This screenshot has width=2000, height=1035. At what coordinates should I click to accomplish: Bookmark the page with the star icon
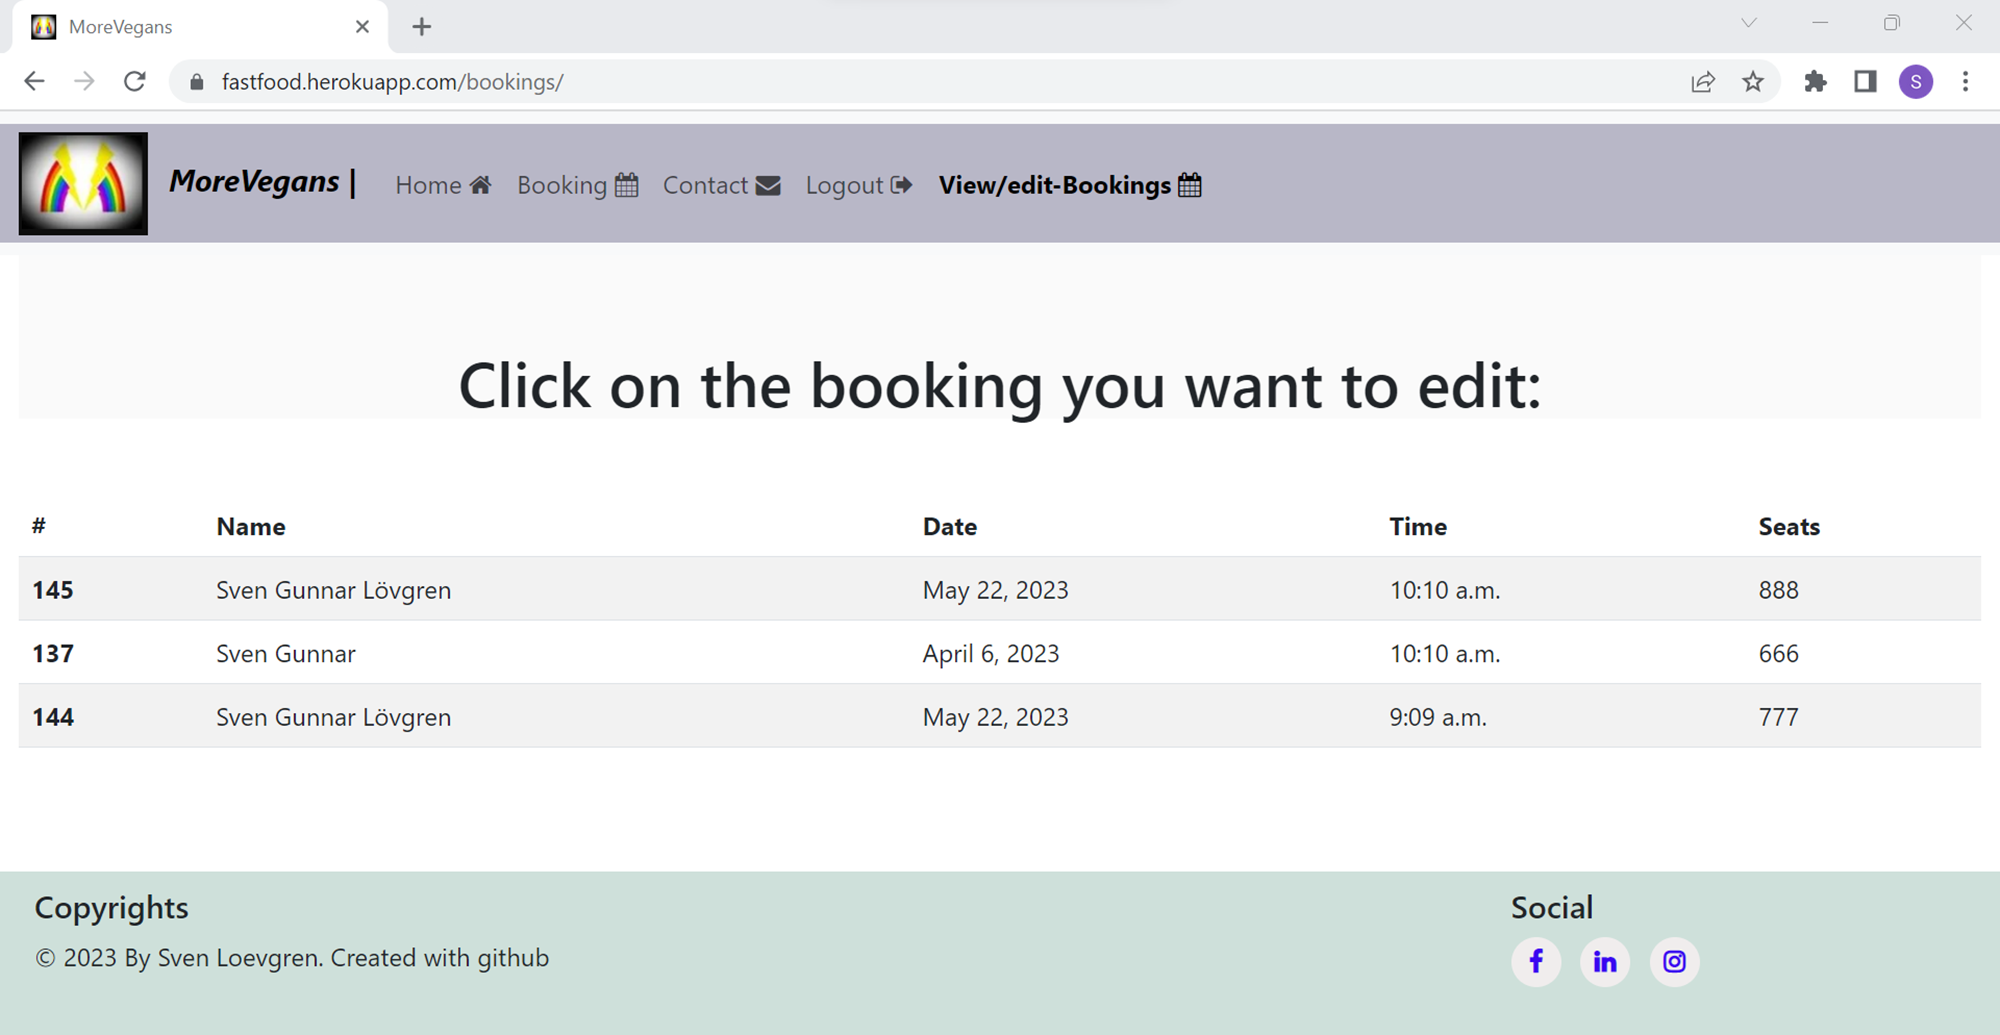pyautogui.click(x=1752, y=81)
